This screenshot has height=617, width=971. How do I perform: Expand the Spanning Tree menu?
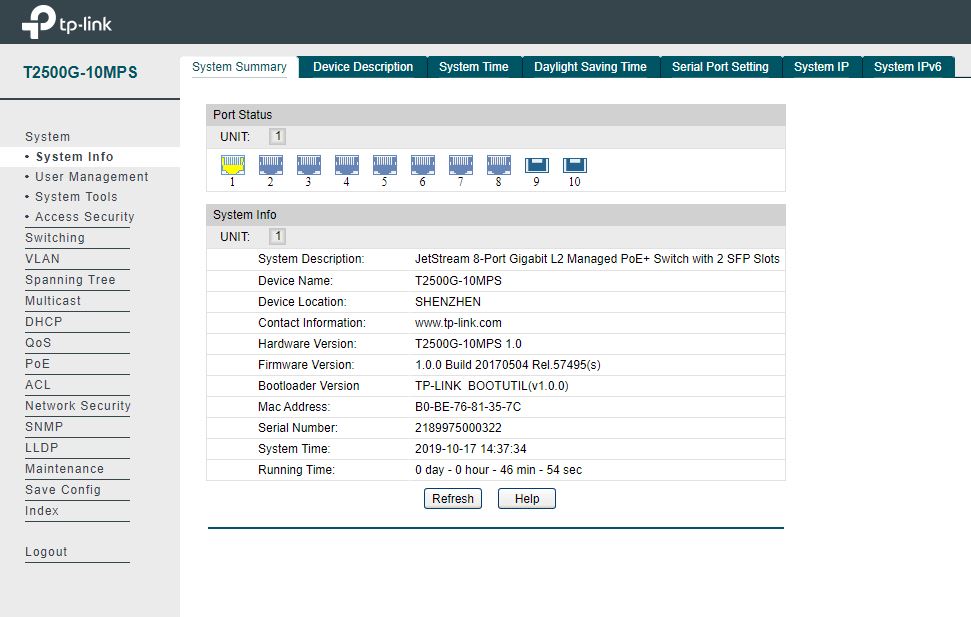coord(71,280)
